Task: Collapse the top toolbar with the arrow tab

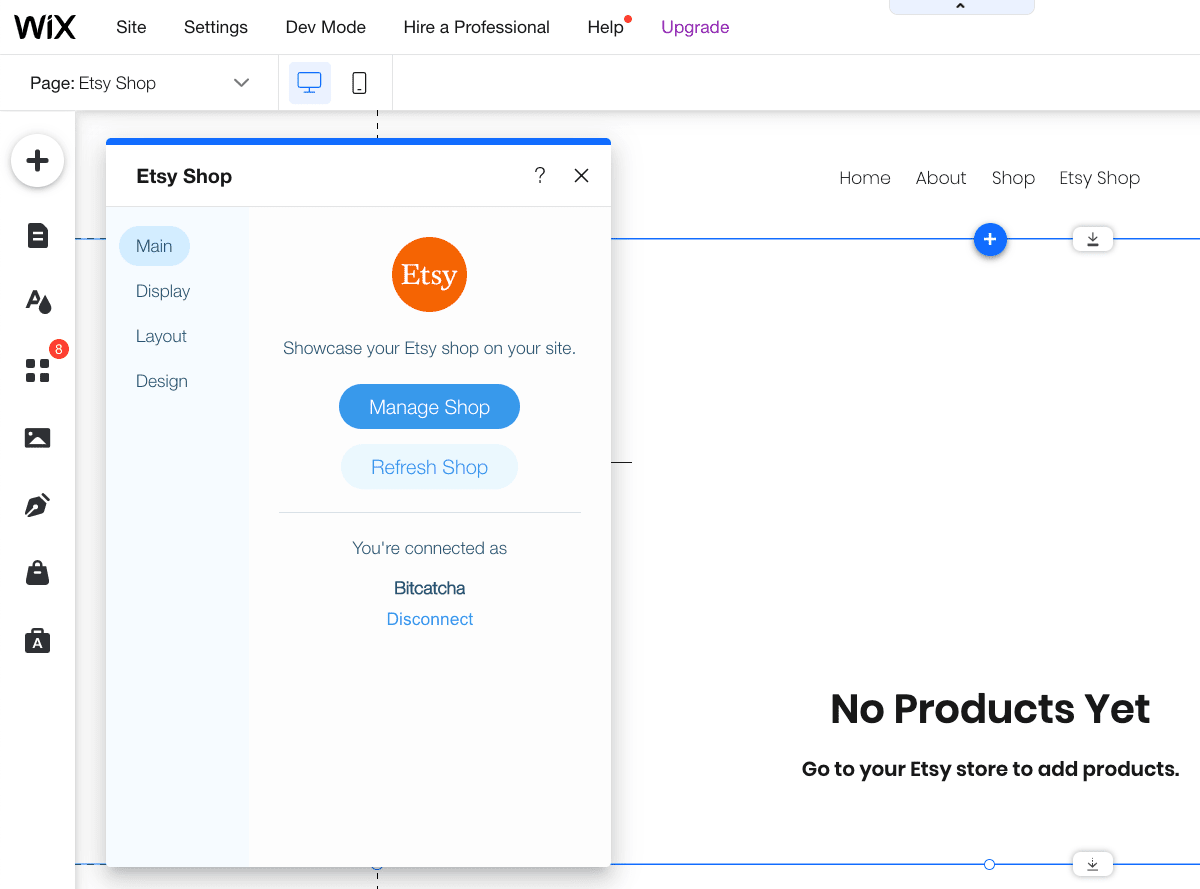Action: click(961, 7)
